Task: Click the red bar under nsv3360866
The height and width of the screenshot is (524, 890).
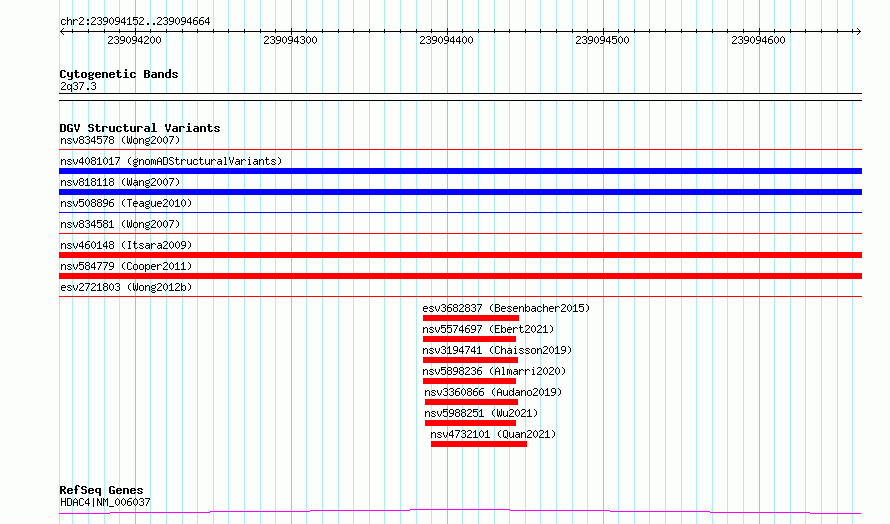Action: tap(471, 402)
